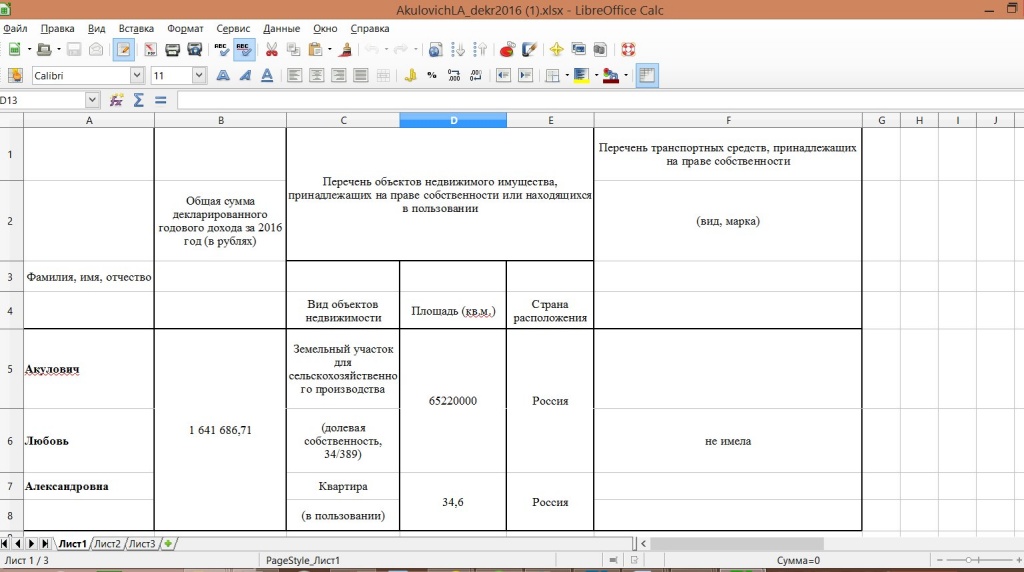Click the status bar zoom slider

point(978,560)
